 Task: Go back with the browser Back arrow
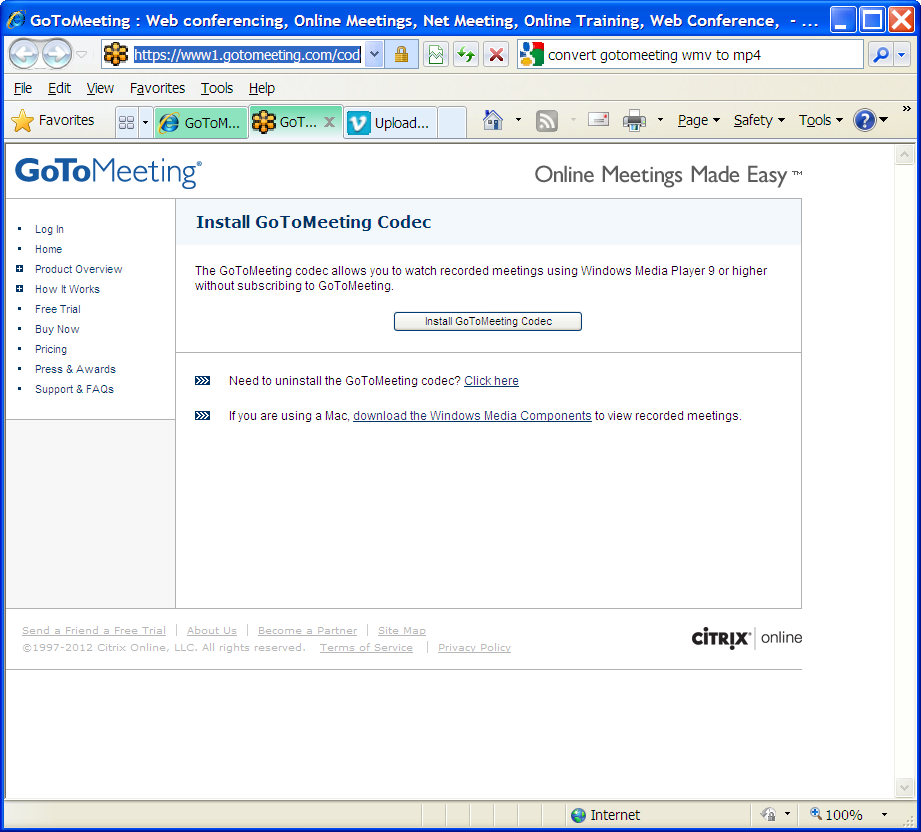pyautogui.click(x=25, y=55)
